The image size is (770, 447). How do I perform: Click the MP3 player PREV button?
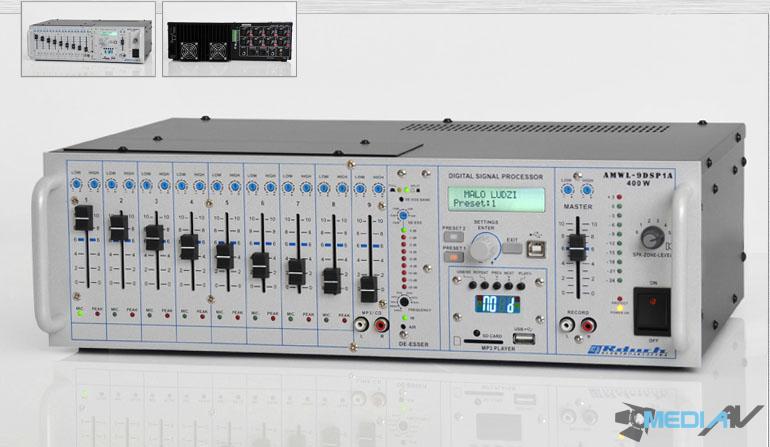496,285
